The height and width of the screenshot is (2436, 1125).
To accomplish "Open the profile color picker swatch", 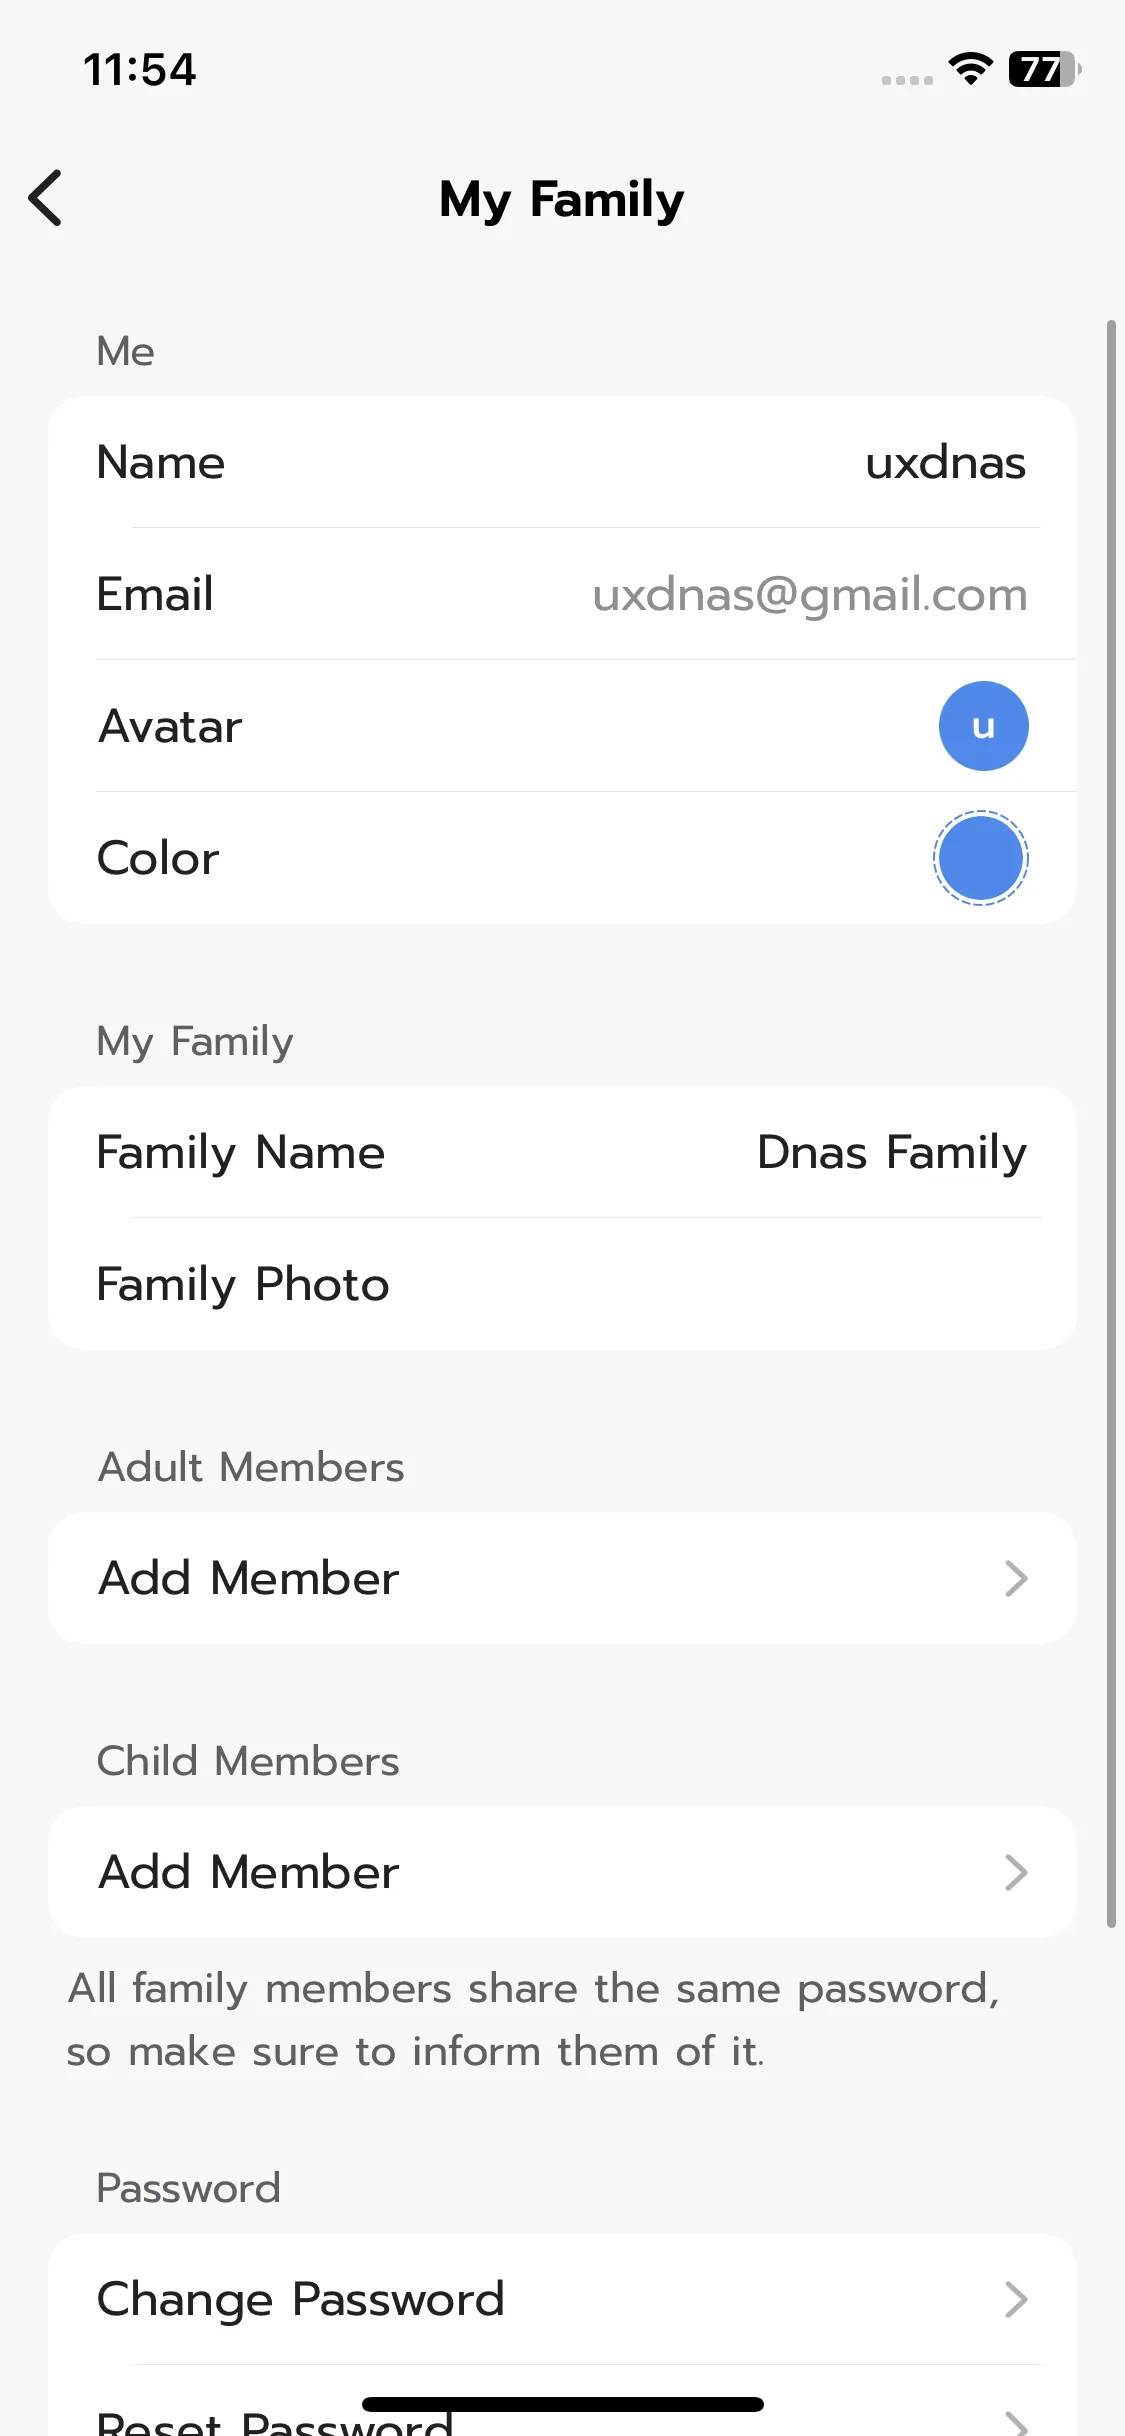I will [x=981, y=858].
